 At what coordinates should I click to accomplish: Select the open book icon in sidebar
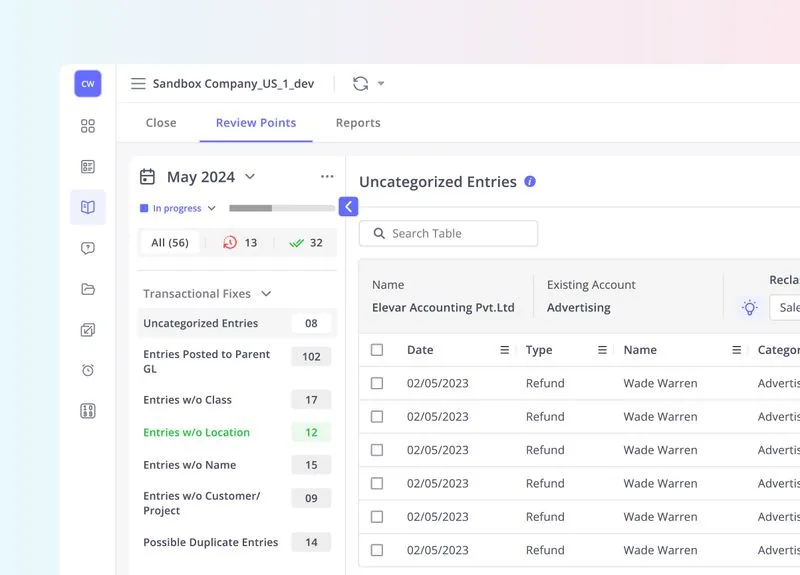88,207
